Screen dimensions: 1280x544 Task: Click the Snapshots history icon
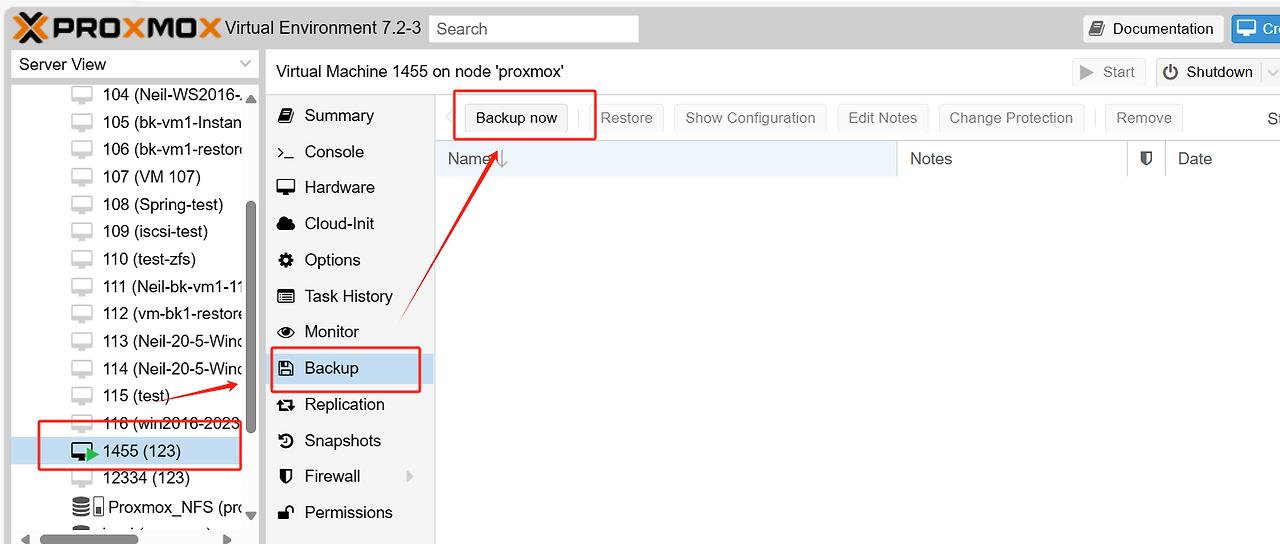(286, 440)
